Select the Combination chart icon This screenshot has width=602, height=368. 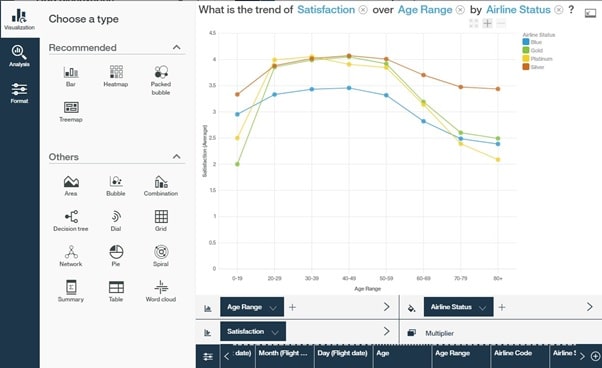161,186
